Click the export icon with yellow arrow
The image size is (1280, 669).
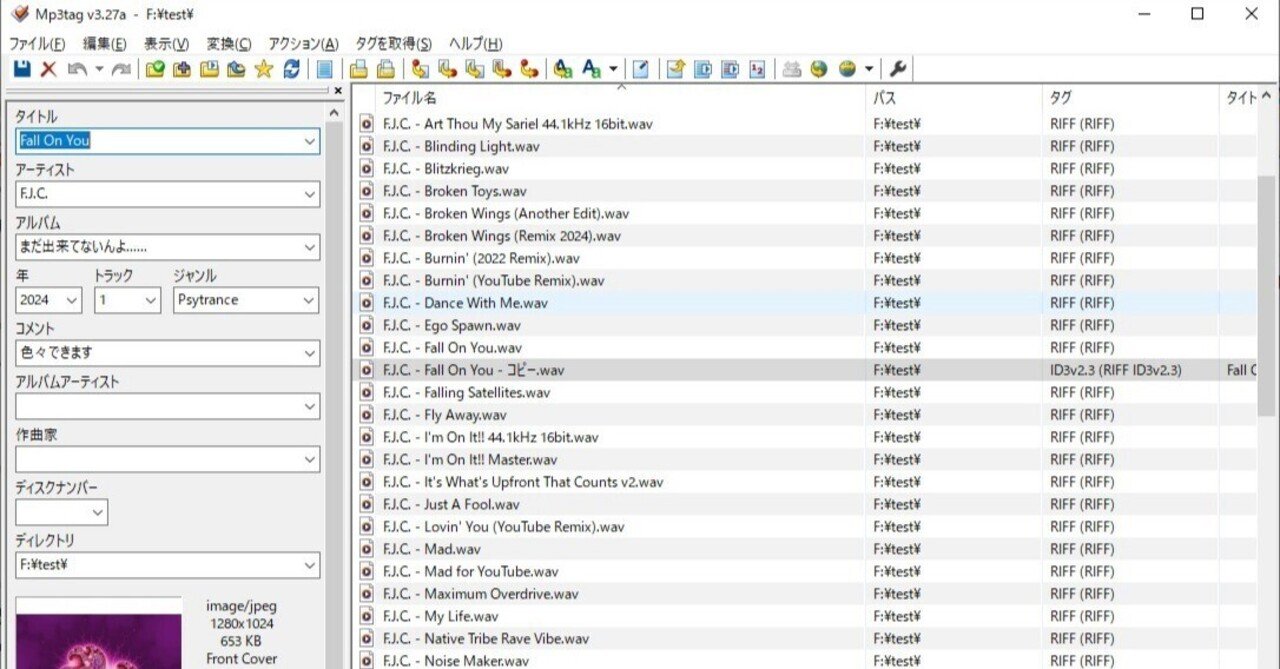676,69
